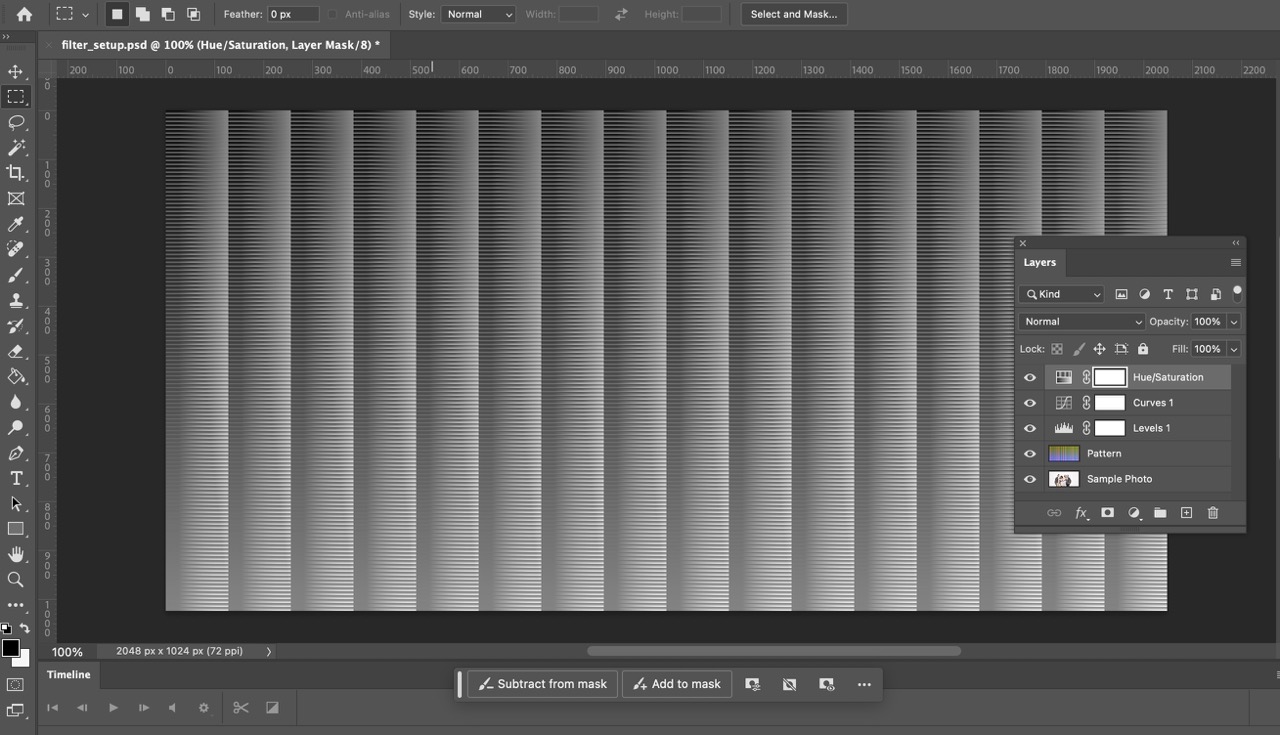The image size is (1280, 735).
Task: Switch to the Layers panel tab
Action: [1039, 262]
